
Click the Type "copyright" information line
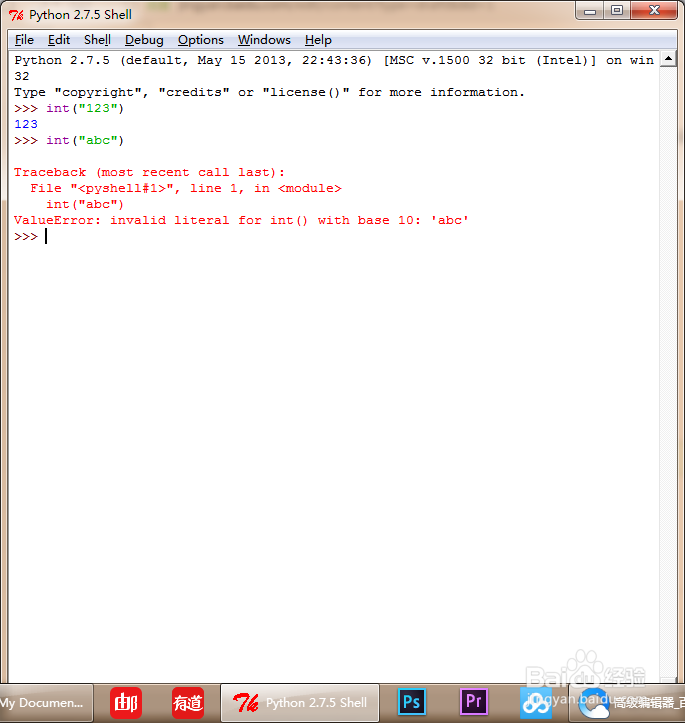(269, 92)
